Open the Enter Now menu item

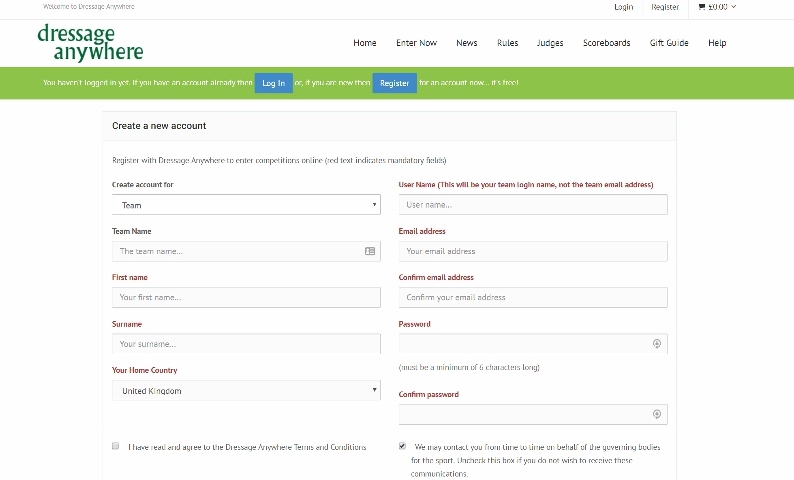point(416,43)
